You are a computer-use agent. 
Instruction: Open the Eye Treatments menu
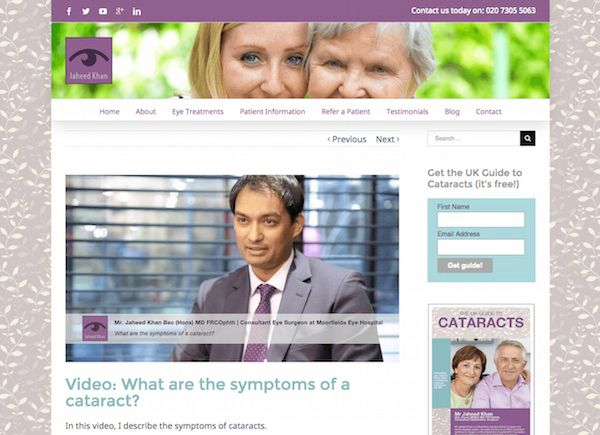tap(197, 111)
